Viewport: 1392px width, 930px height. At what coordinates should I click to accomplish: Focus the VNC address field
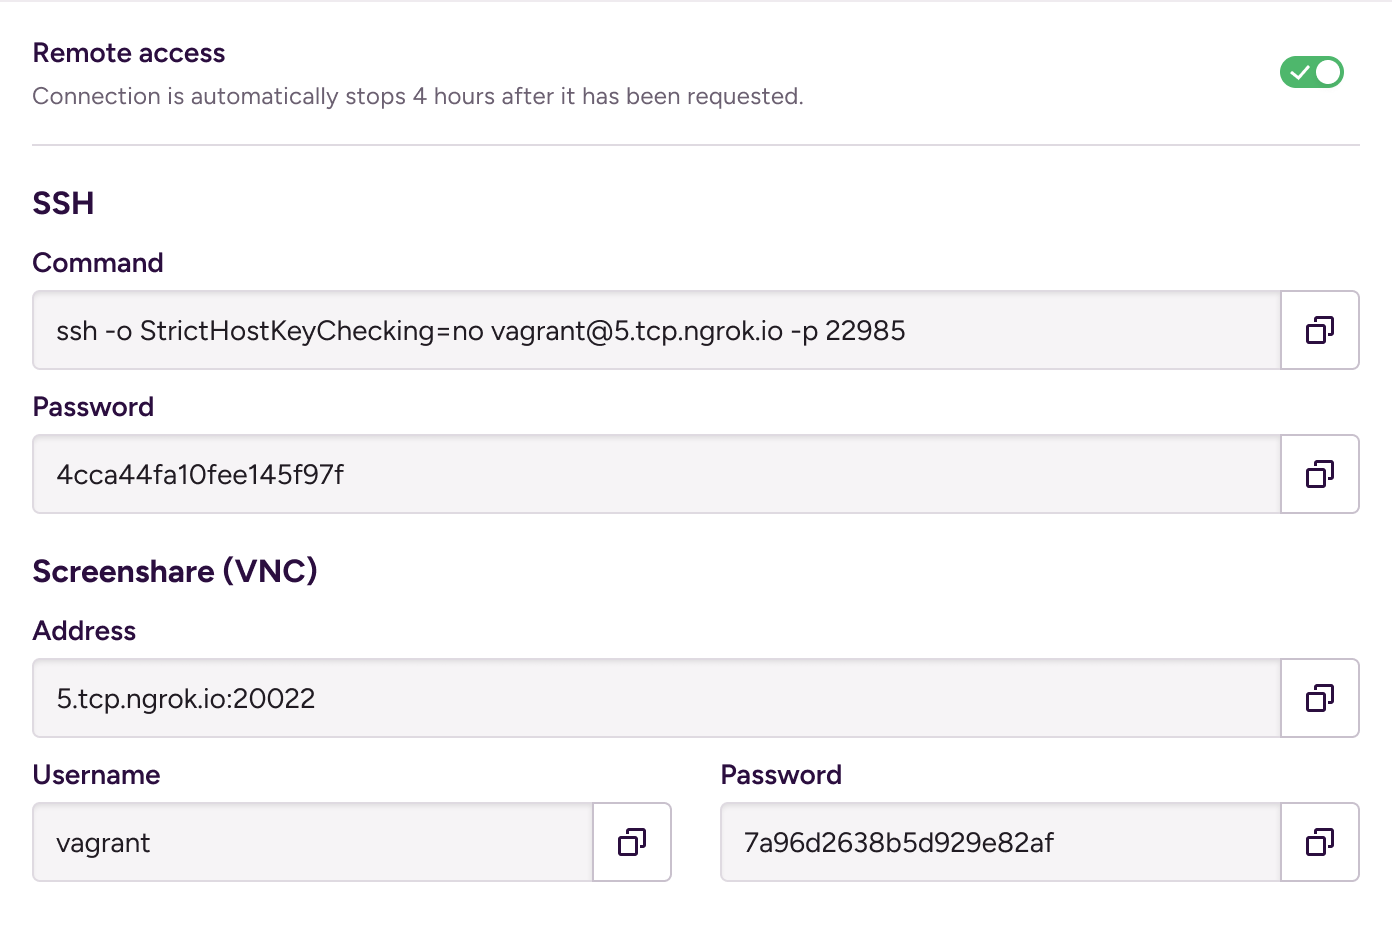coord(657,698)
